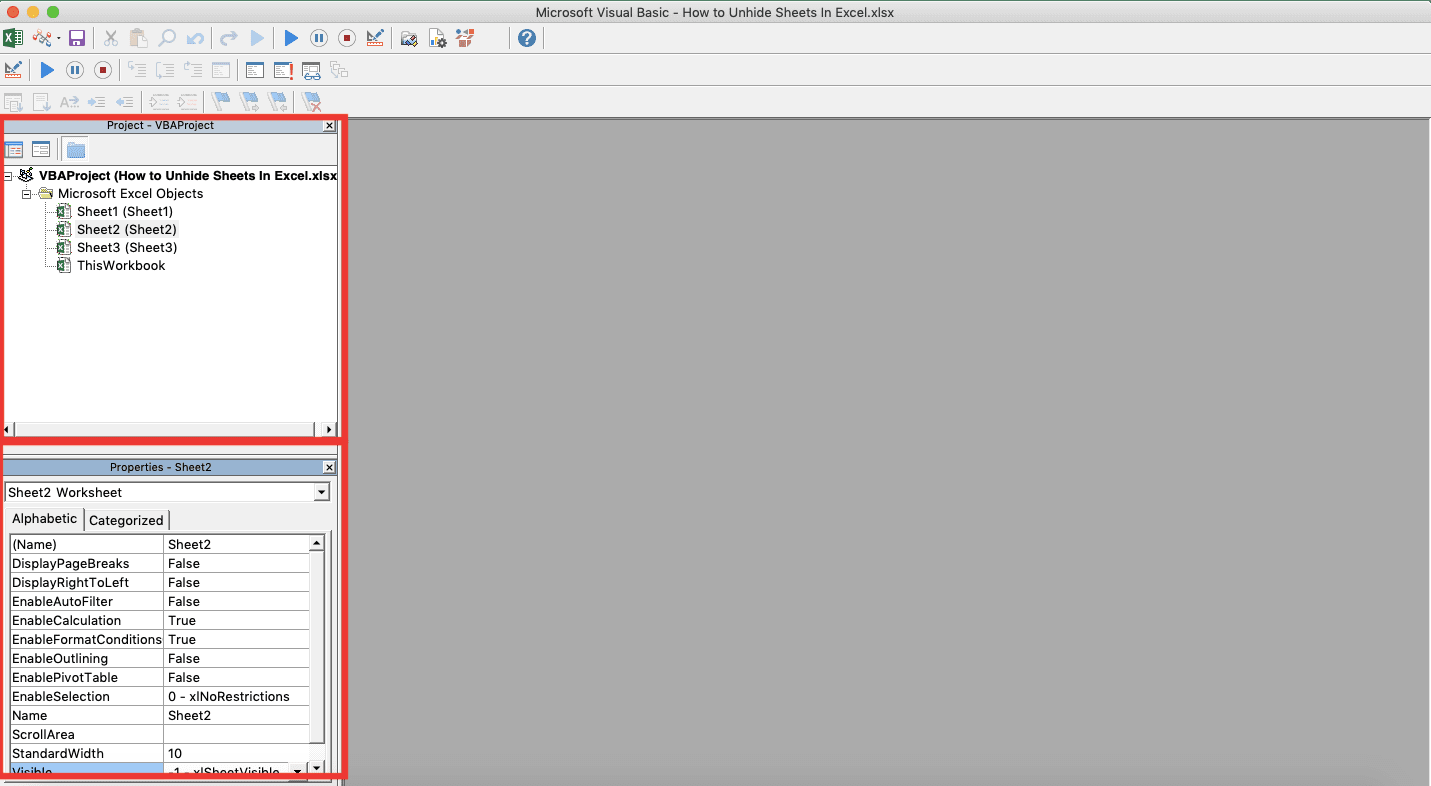Toggle Bookmark with first flag icon

pyautogui.click(x=222, y=102)
